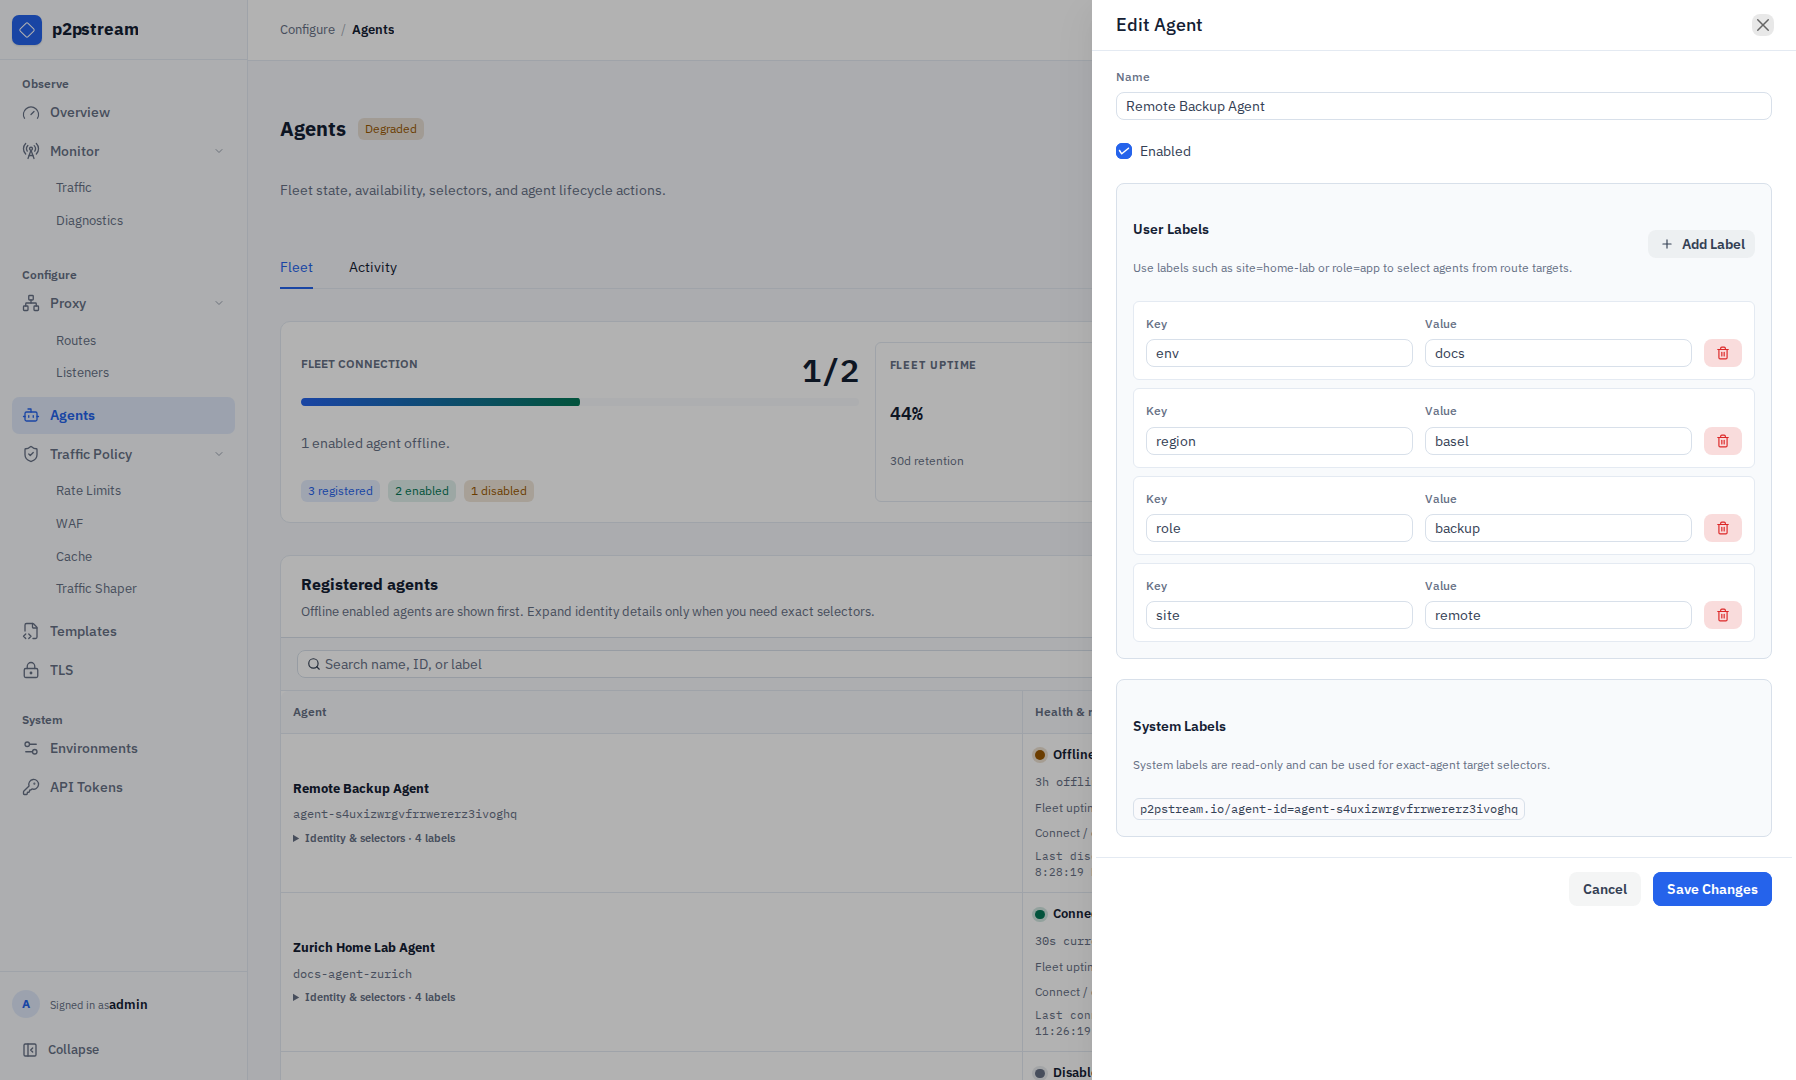
Task: Click the admin user avatar
Action: (26, 1004)
